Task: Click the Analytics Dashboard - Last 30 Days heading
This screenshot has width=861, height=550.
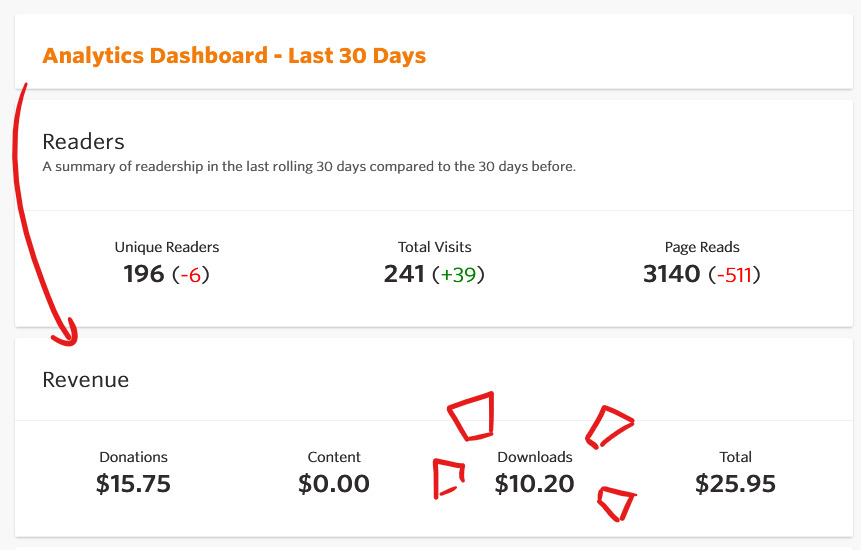Action: pos(234,56)
